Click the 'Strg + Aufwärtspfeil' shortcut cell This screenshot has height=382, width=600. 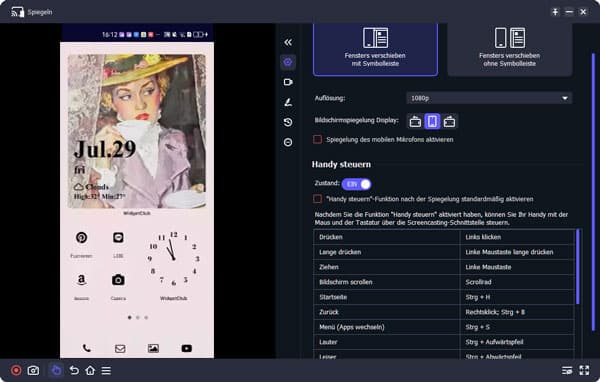click(x=517, y=342)
